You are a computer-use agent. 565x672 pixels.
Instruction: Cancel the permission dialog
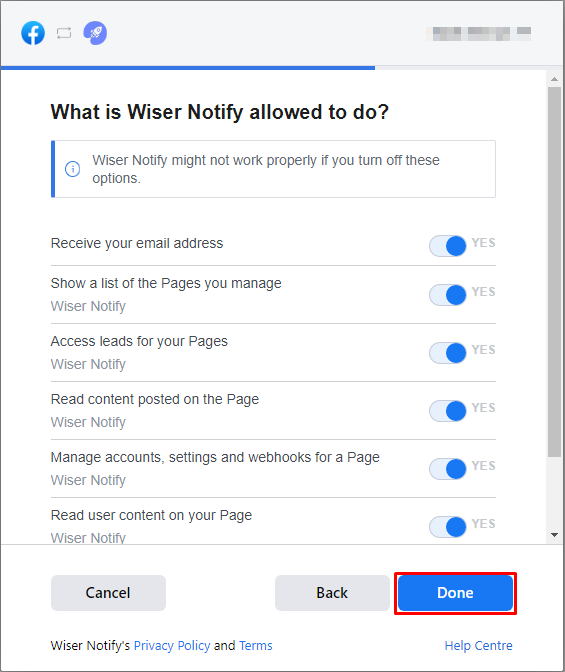tap(108, 593)
